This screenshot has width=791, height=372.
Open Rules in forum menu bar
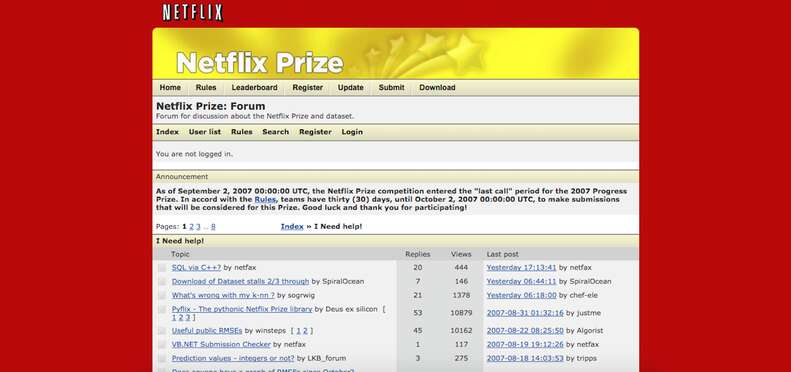point(242,132)
